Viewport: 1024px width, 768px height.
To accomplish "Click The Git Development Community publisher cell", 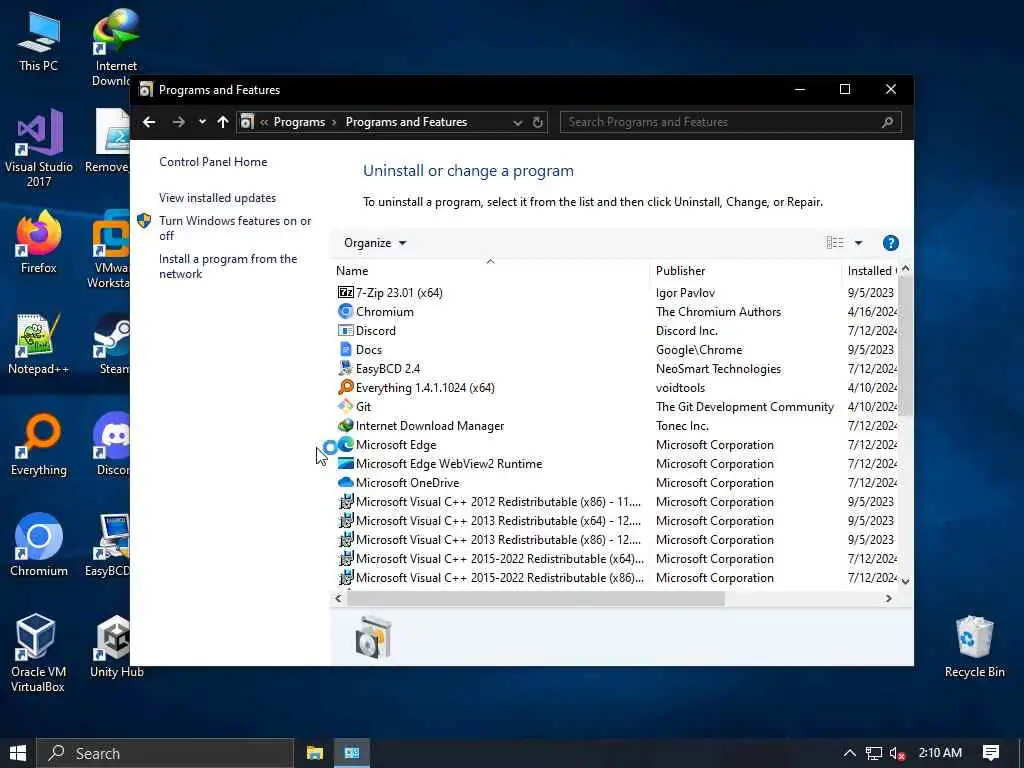I will pos(744,406).
